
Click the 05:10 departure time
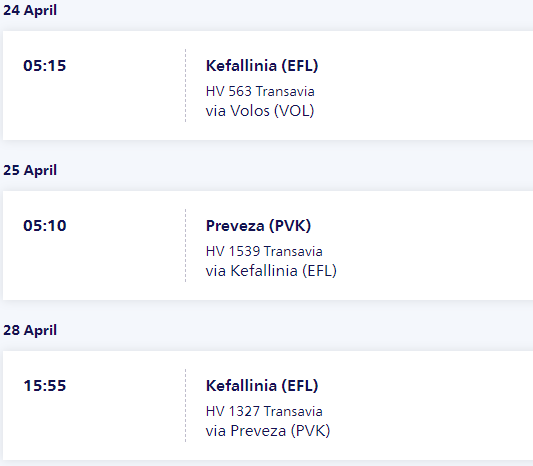(45, 226)
